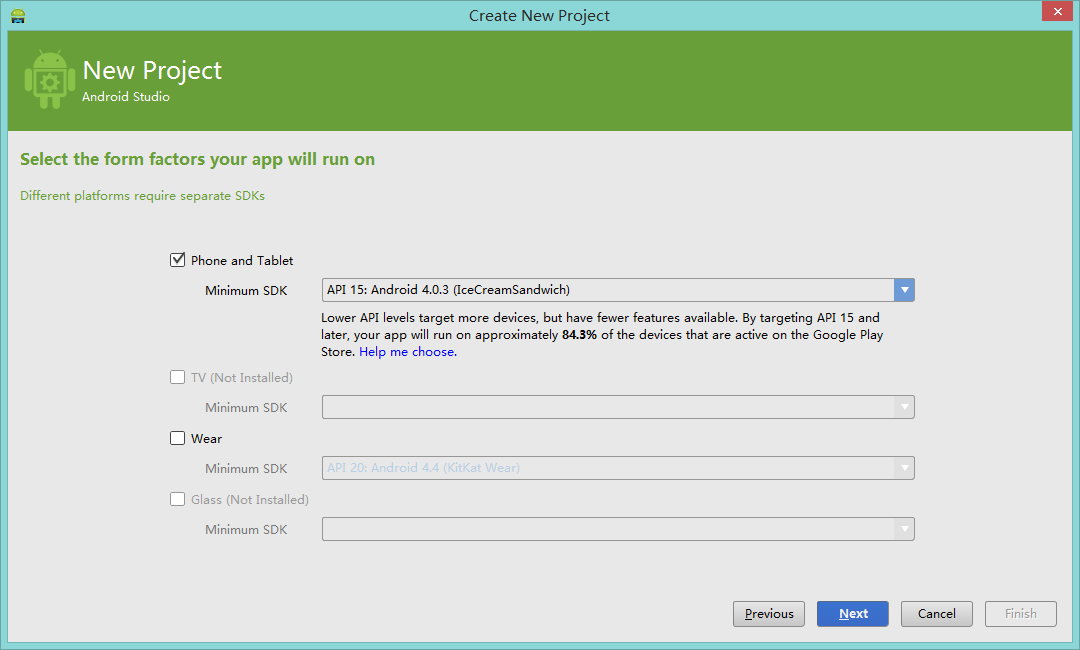Click the 'Select the form factors' heading

(x=197, y=159)
